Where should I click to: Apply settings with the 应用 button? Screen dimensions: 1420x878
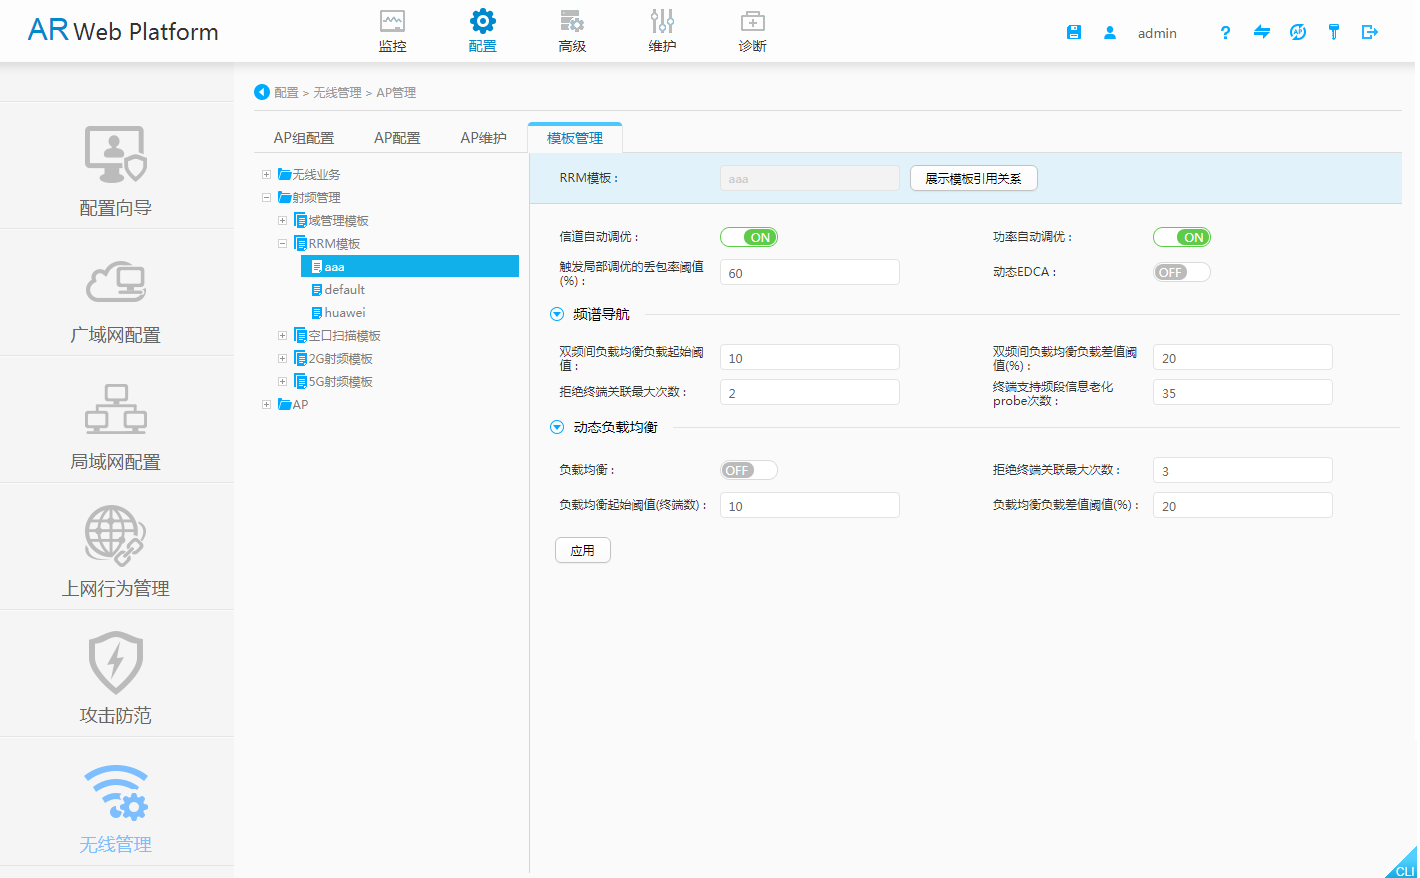click(x=582, y=549)
